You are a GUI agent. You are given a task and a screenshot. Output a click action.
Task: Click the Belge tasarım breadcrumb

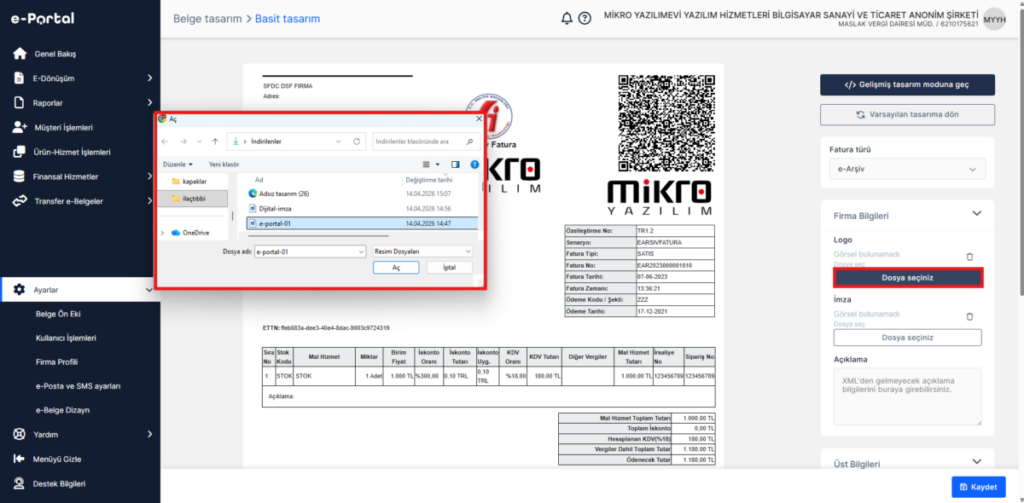point(206,19)
